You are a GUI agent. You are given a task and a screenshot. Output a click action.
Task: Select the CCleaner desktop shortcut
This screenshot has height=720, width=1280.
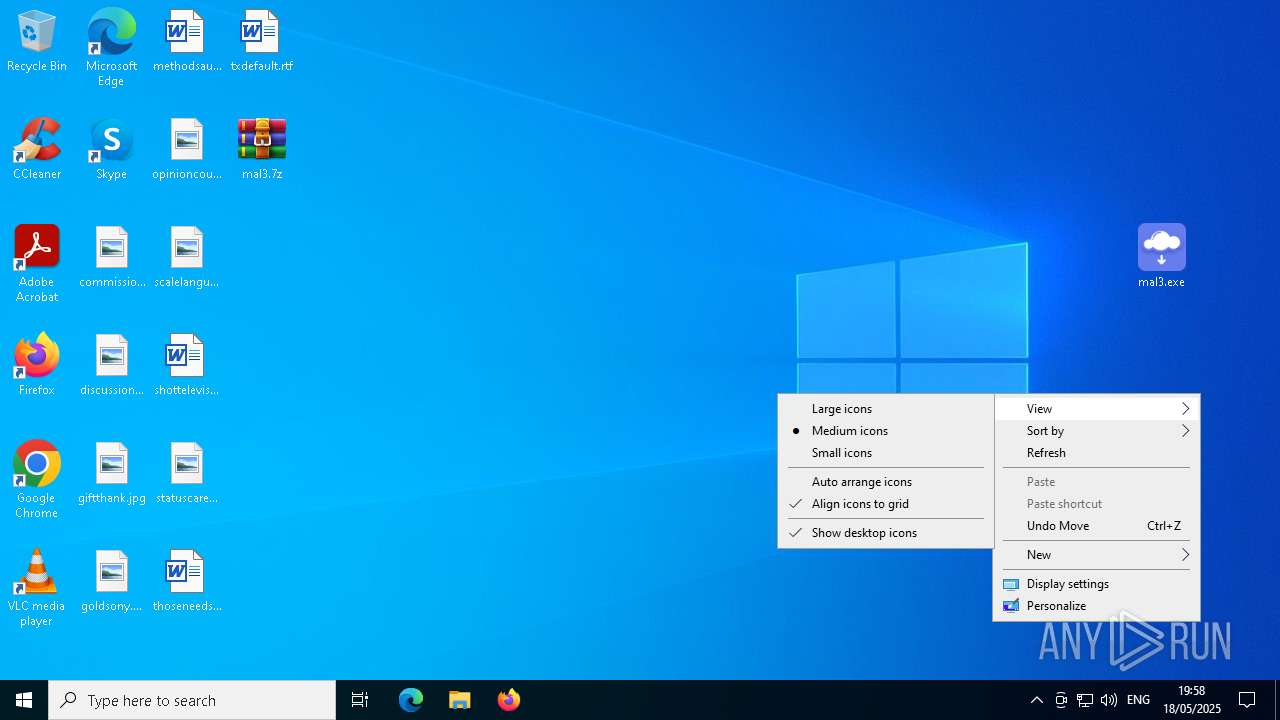point(37,150)
